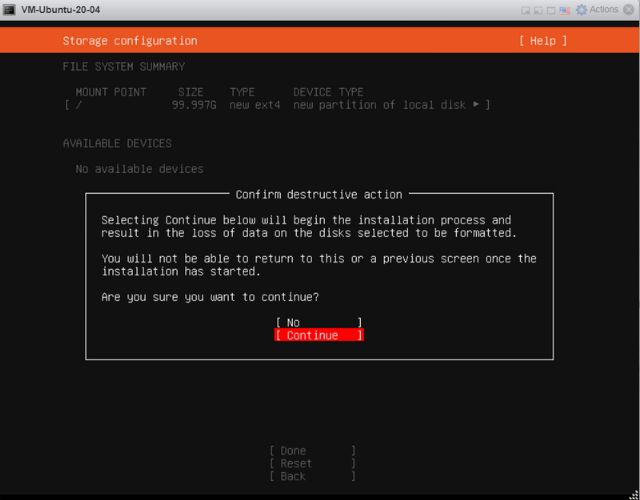Image resolution: width=640 pixels, height=500 pixels.
Task: Click the MOUNT POINT column header
Action: point(111,92)
